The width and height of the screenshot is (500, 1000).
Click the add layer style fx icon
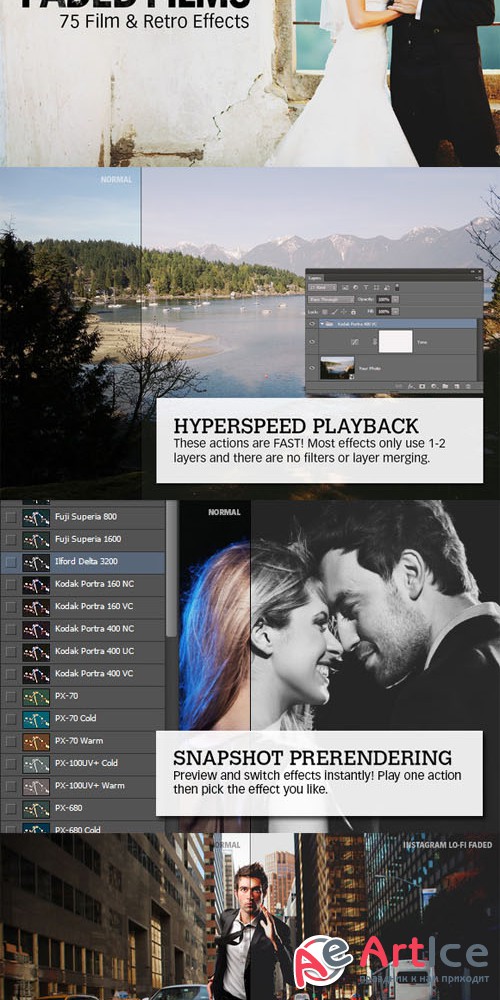[x=410, y=386]
